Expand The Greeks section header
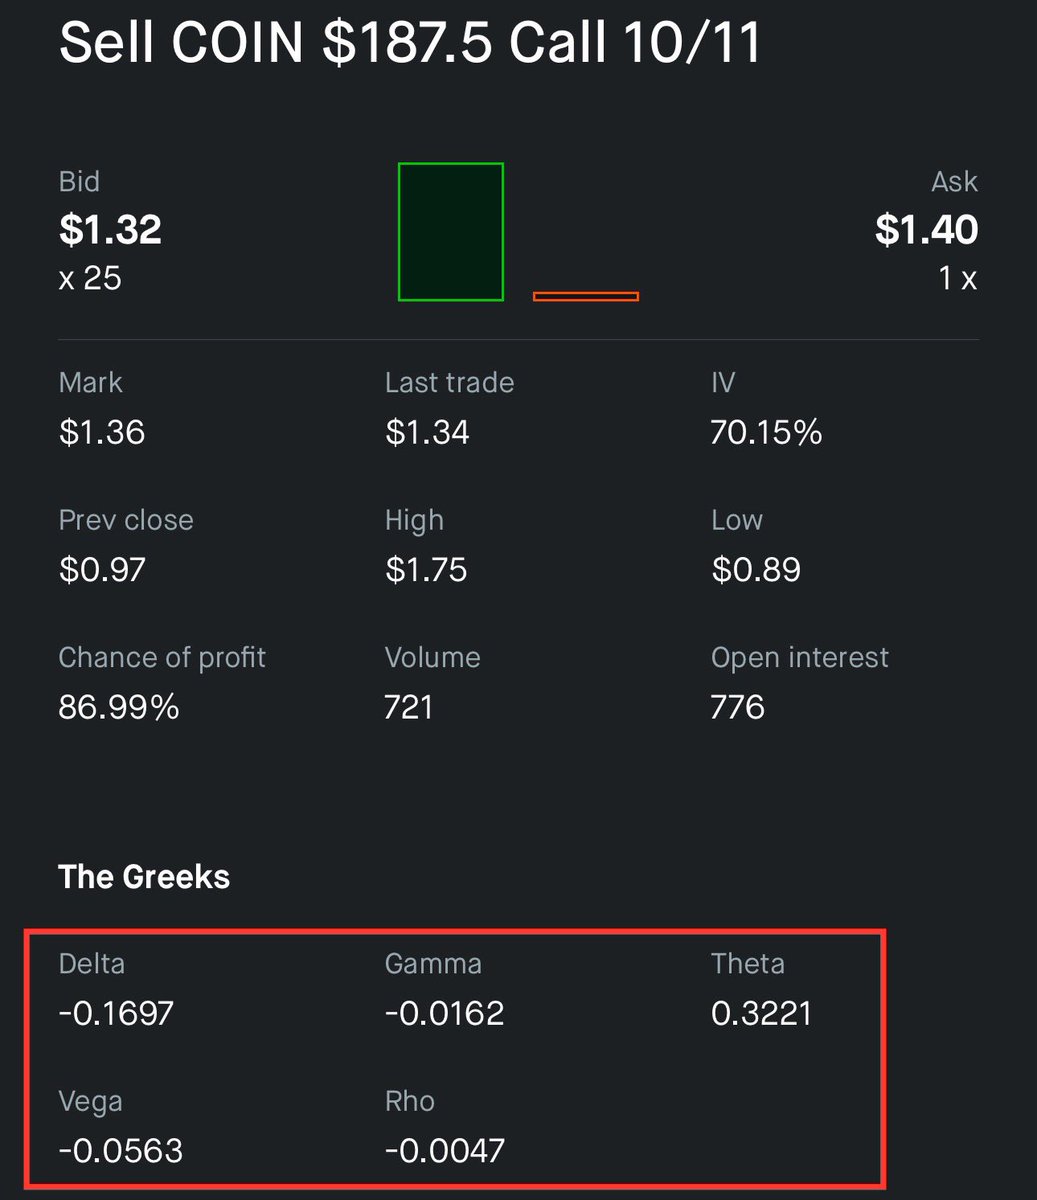The height and width of the screenshot is (1200, 1037). (144, 877)
